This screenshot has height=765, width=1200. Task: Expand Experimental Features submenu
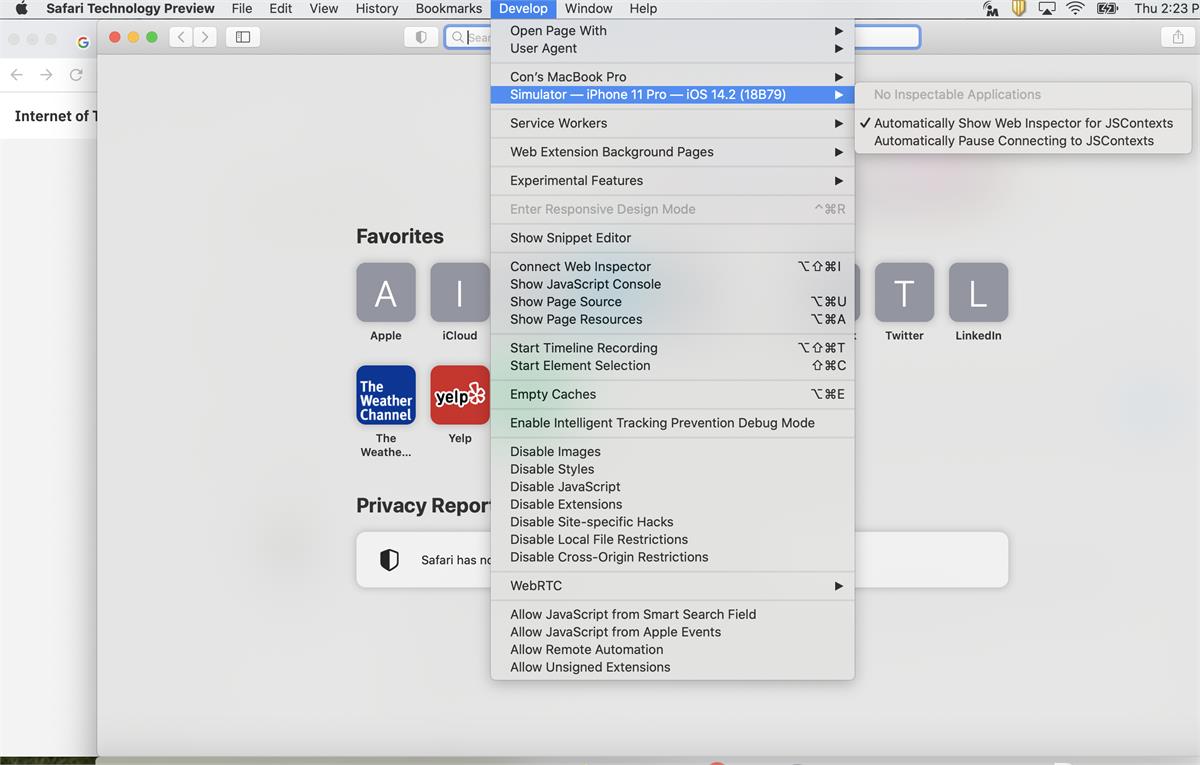pyautogui.click(x=673, y=181)
